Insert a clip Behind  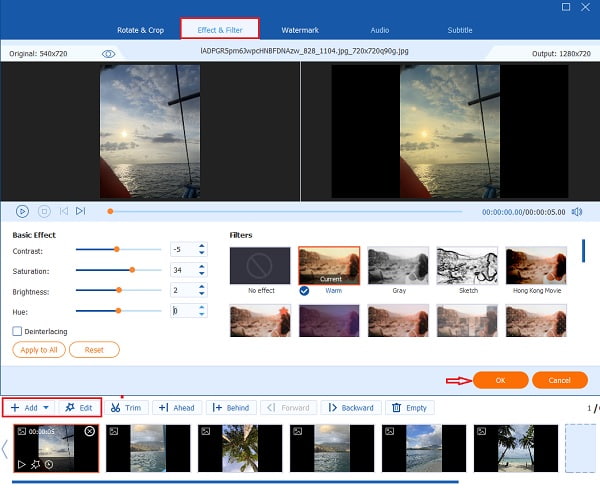pos(231,408)
